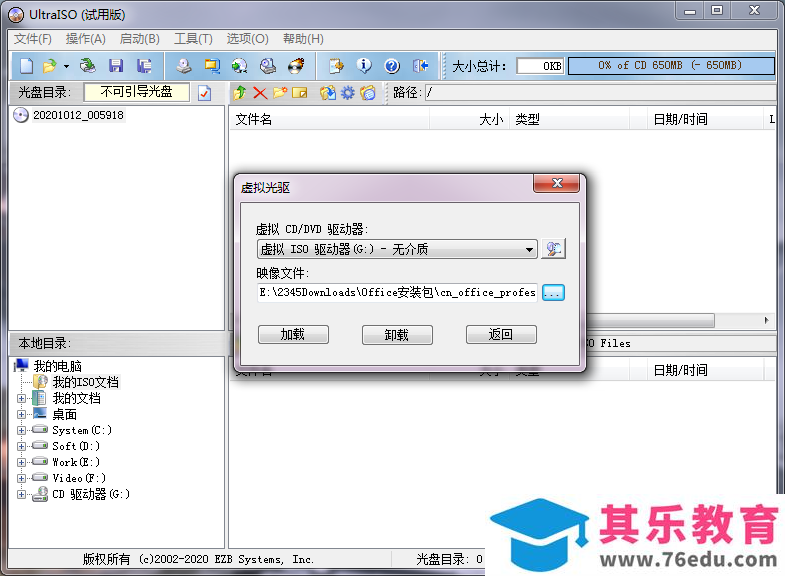Select disc tree item 20201012_005918

point(78,115)
